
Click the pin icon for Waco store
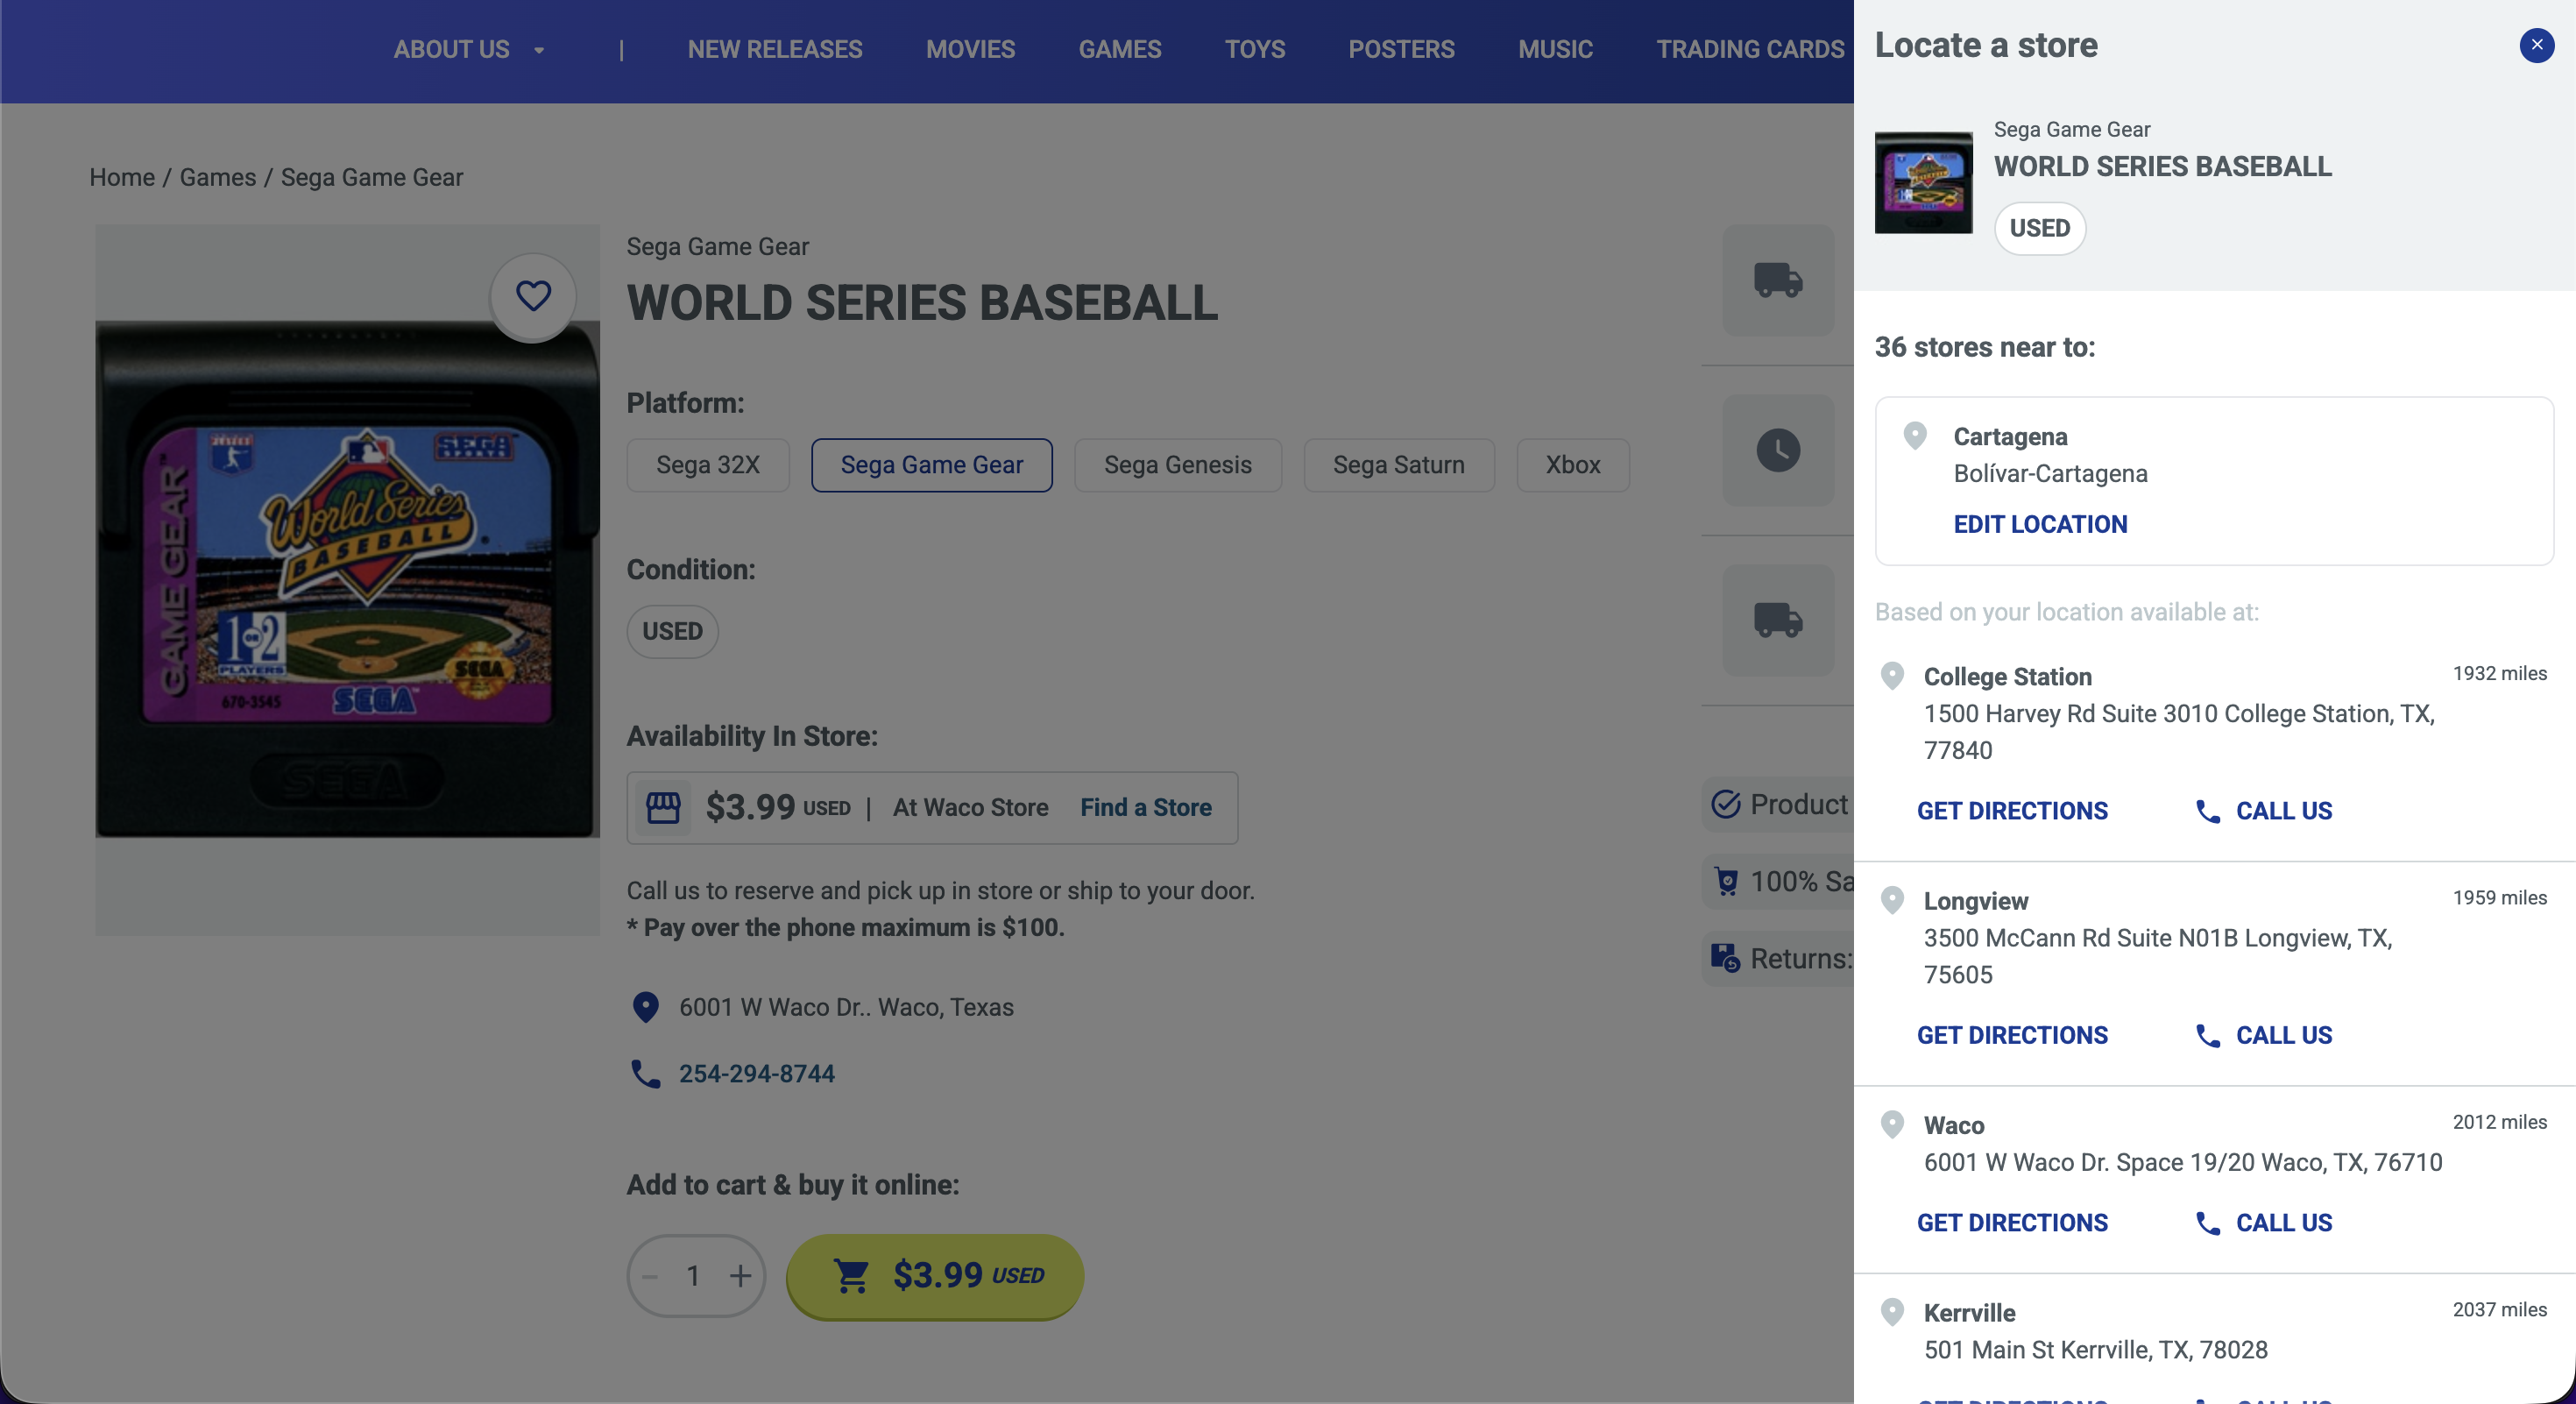pos(1892,1124)
